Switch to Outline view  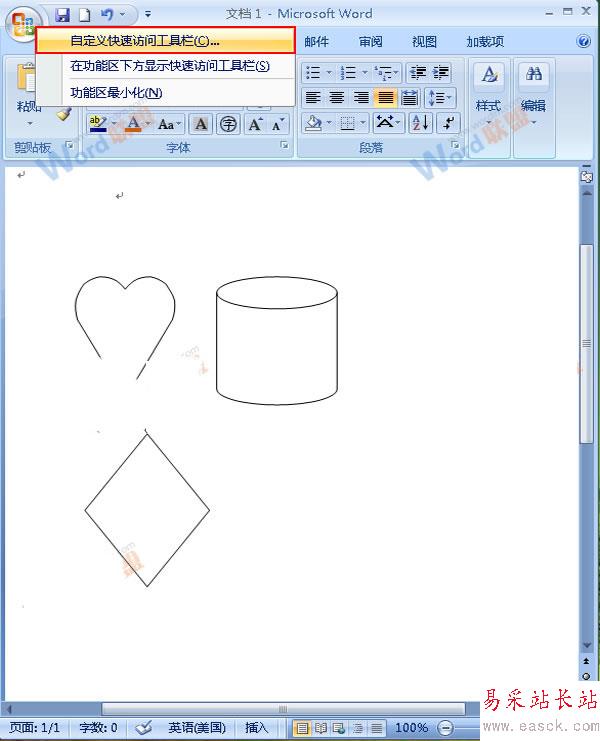click(x=358, y=728)
